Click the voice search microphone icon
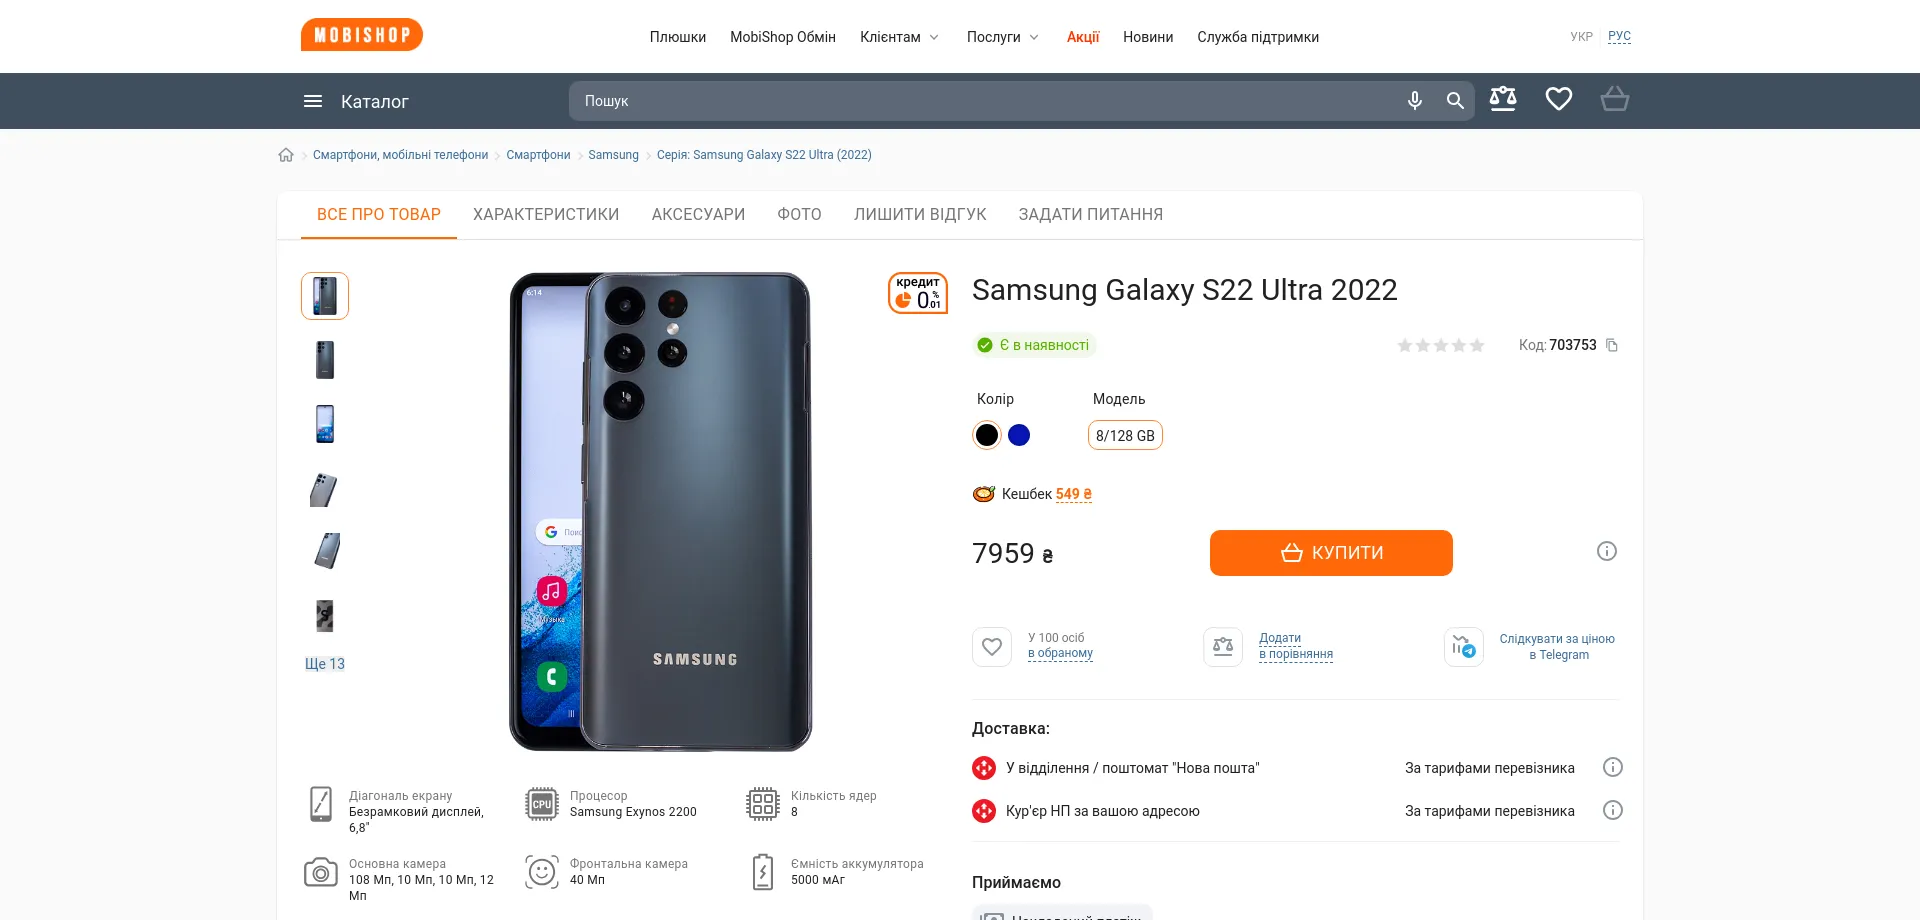1920x920 pixels. click(x=1414, y=101)
